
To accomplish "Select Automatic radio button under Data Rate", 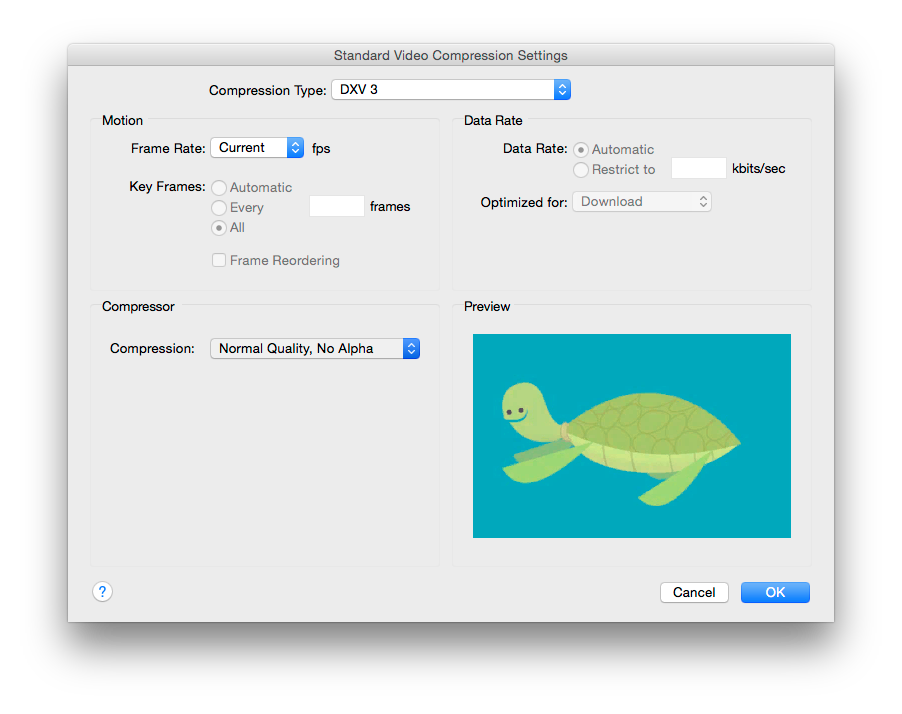I will (x=581, y=150).
